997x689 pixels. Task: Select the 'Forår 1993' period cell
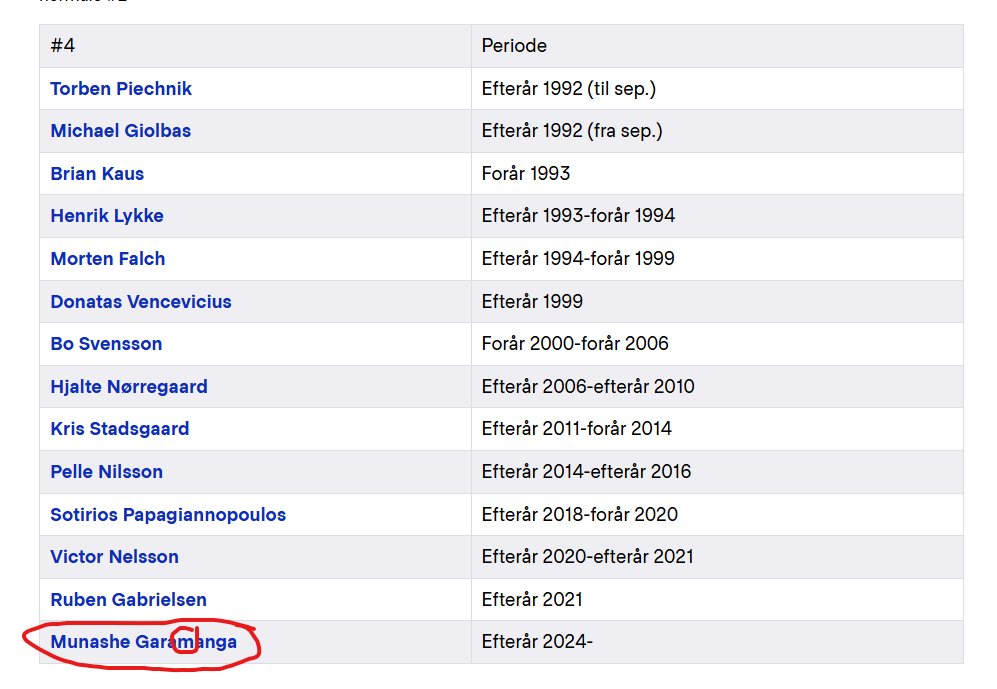tap(717, 174)
